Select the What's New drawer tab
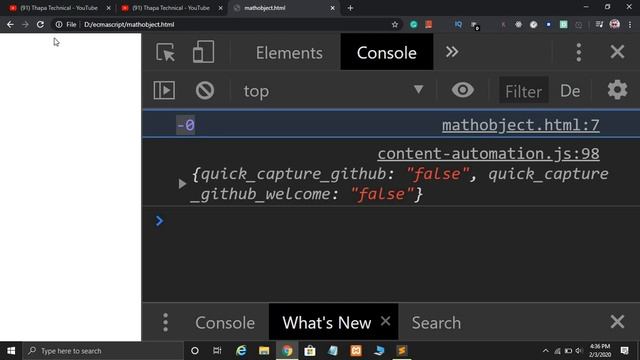The image size is (640, 360). 327,323
